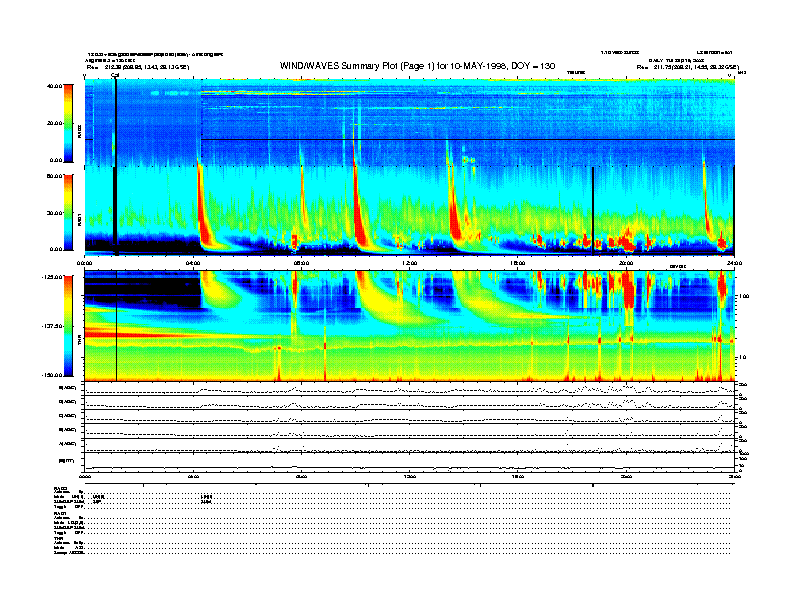Image resolution: width=792 pixels, height=612 pixels.
Task: Click the Cal marker label above RAD2 panel
Action: pos(115,75)
